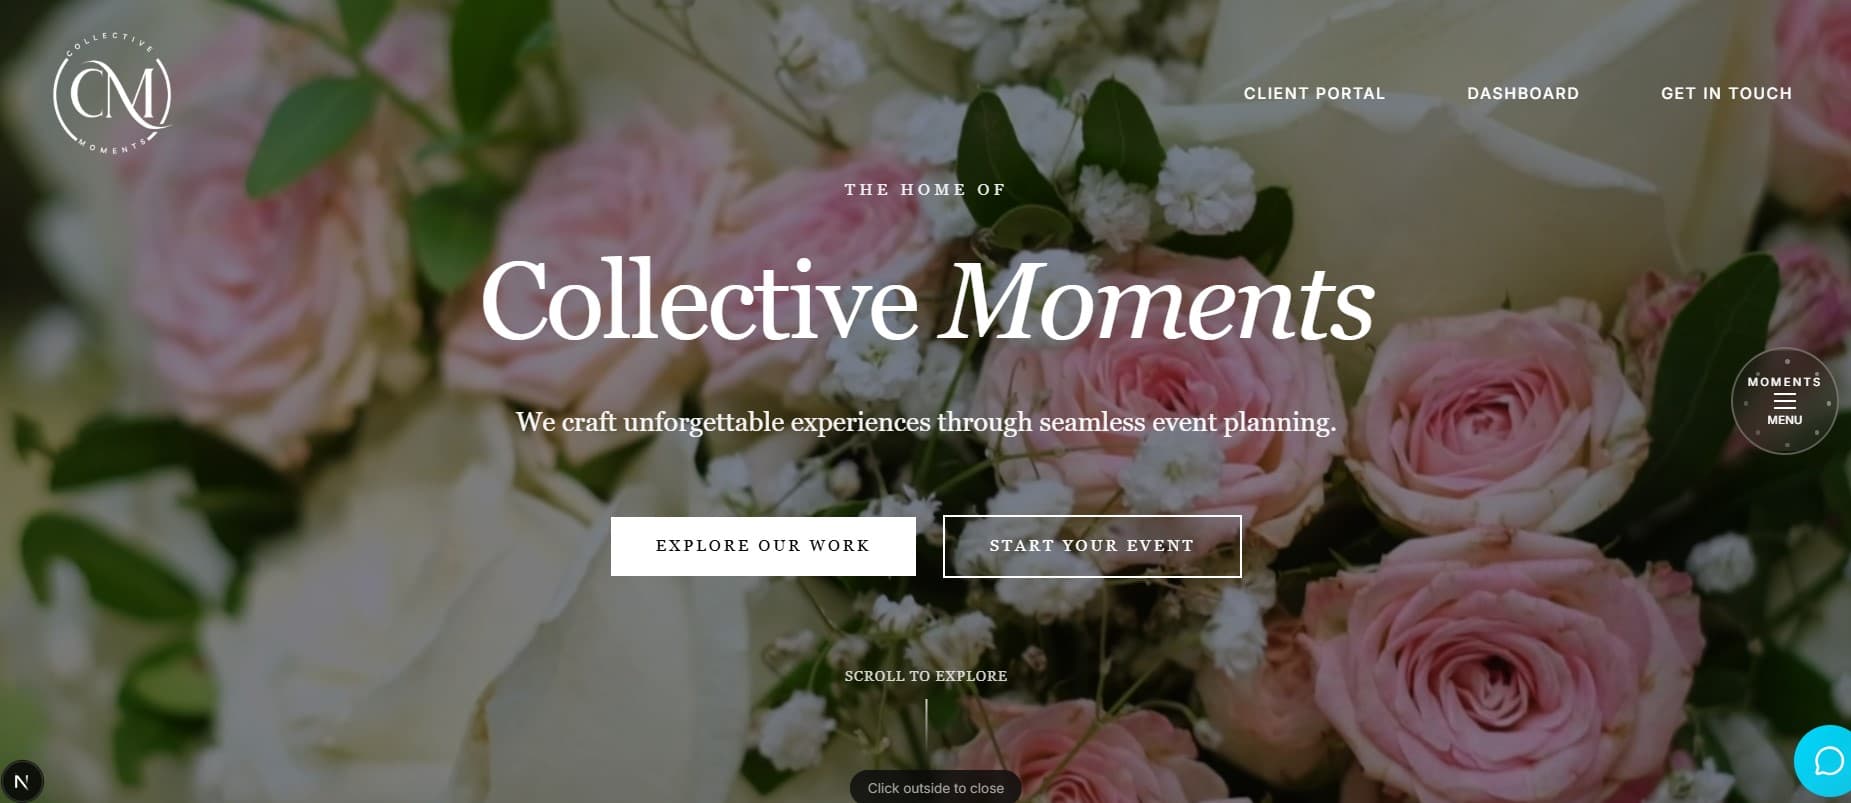Select Get In Touch in the navigation

tap(1725, 93)
